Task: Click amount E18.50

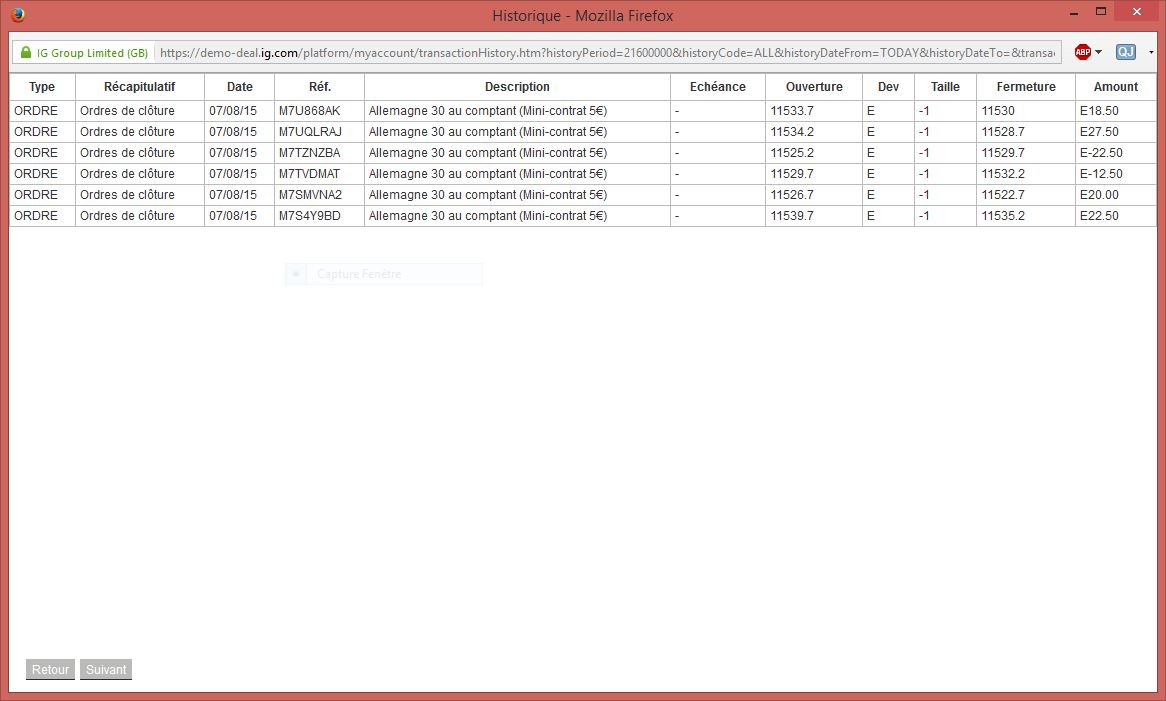Action: 1099,111
